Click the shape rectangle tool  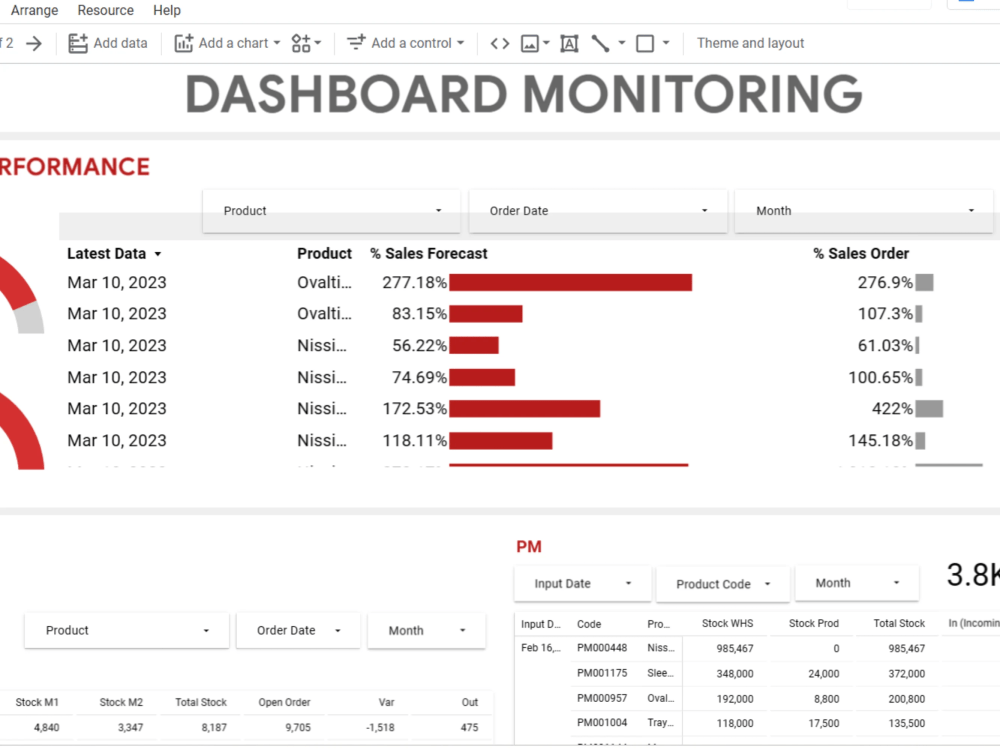click(x=644, y=43)
